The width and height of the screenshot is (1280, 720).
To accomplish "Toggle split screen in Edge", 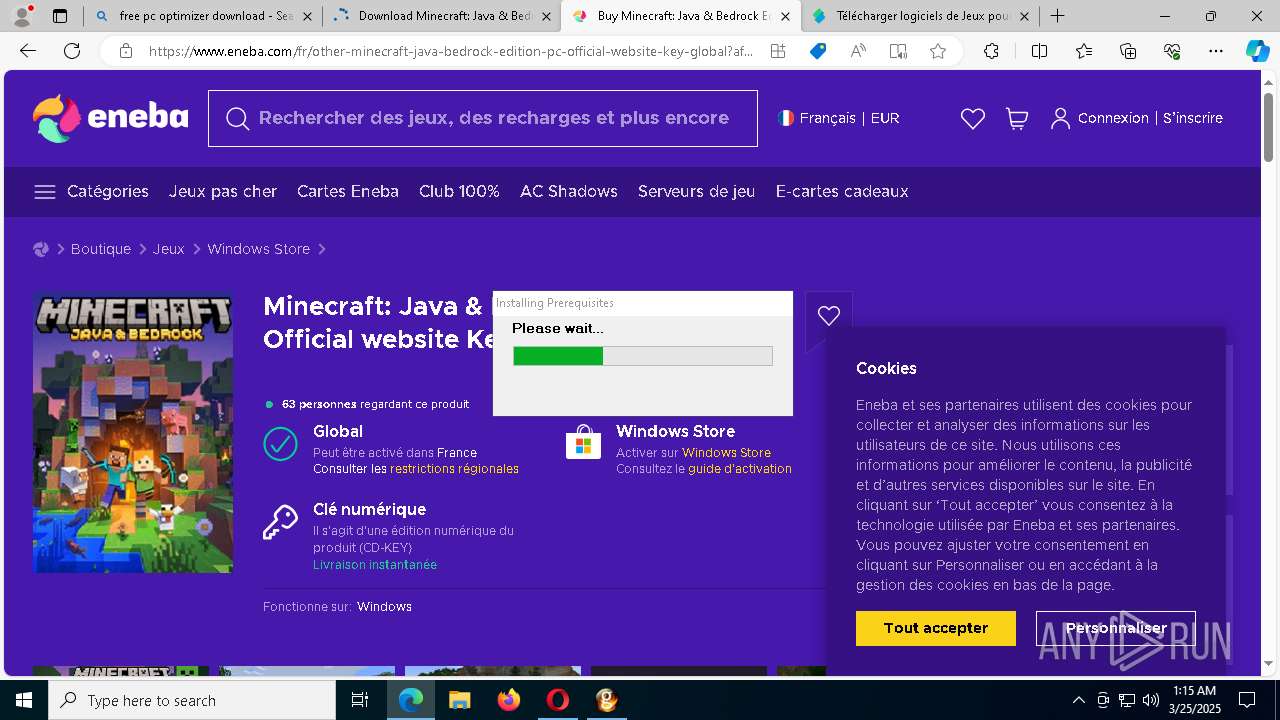I will coord(1039,51).
